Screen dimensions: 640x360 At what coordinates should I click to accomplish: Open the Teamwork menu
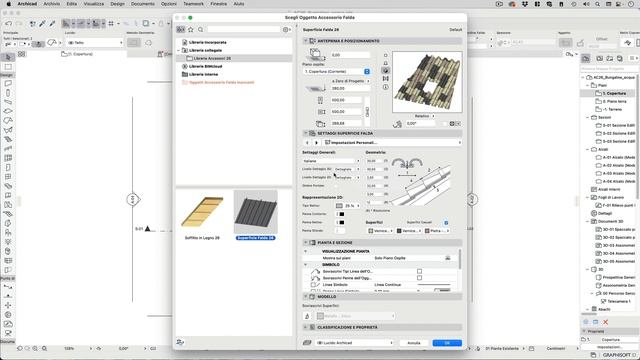tap(193, 4)
